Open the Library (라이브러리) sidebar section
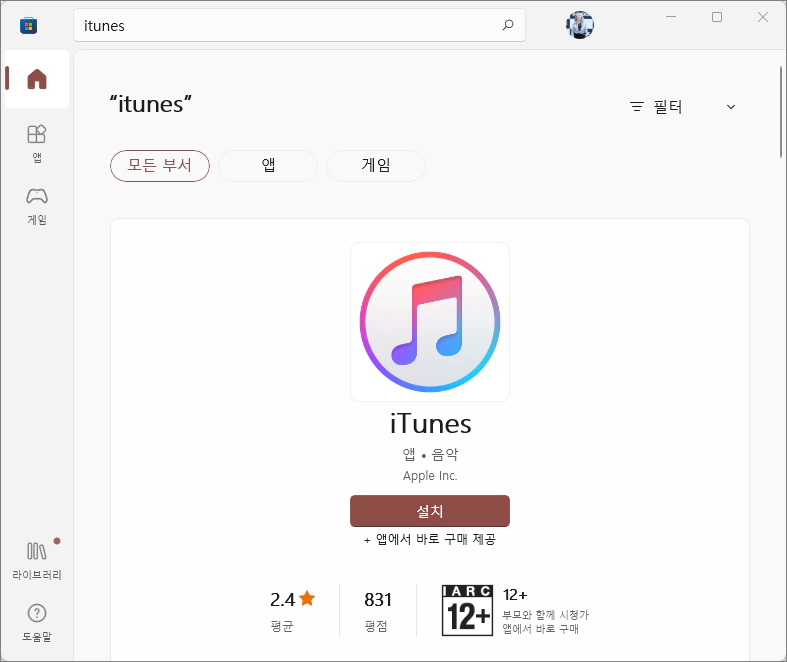Screen dimensions: 787x662 [37, 561]
